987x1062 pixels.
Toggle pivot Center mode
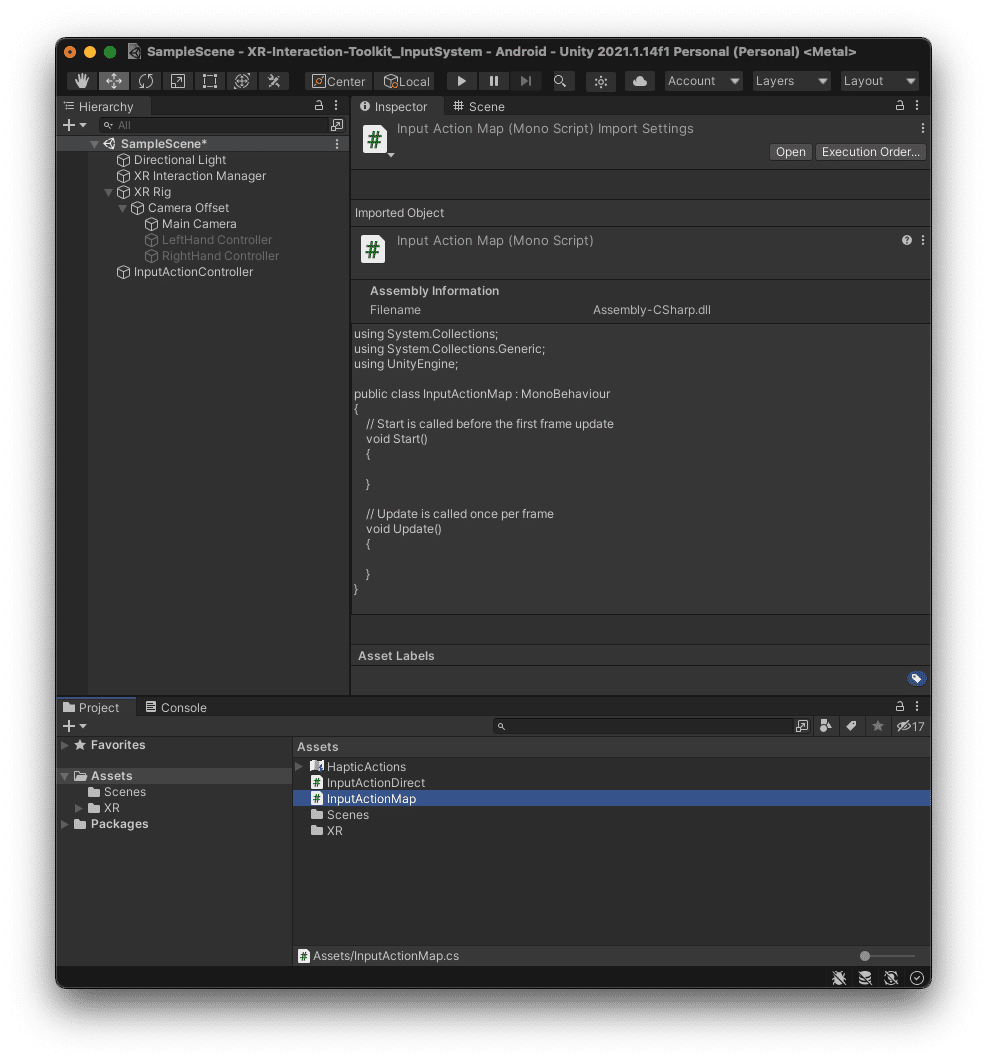(x=338, y=81)
